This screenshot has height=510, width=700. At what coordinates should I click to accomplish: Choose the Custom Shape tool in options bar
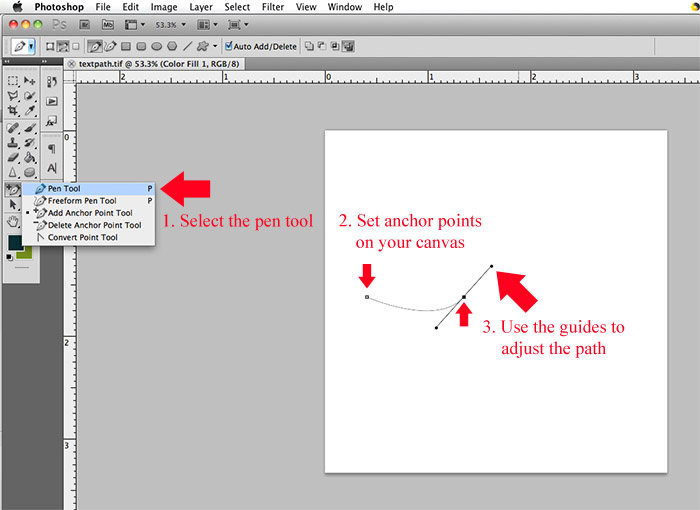click(203, 46)
